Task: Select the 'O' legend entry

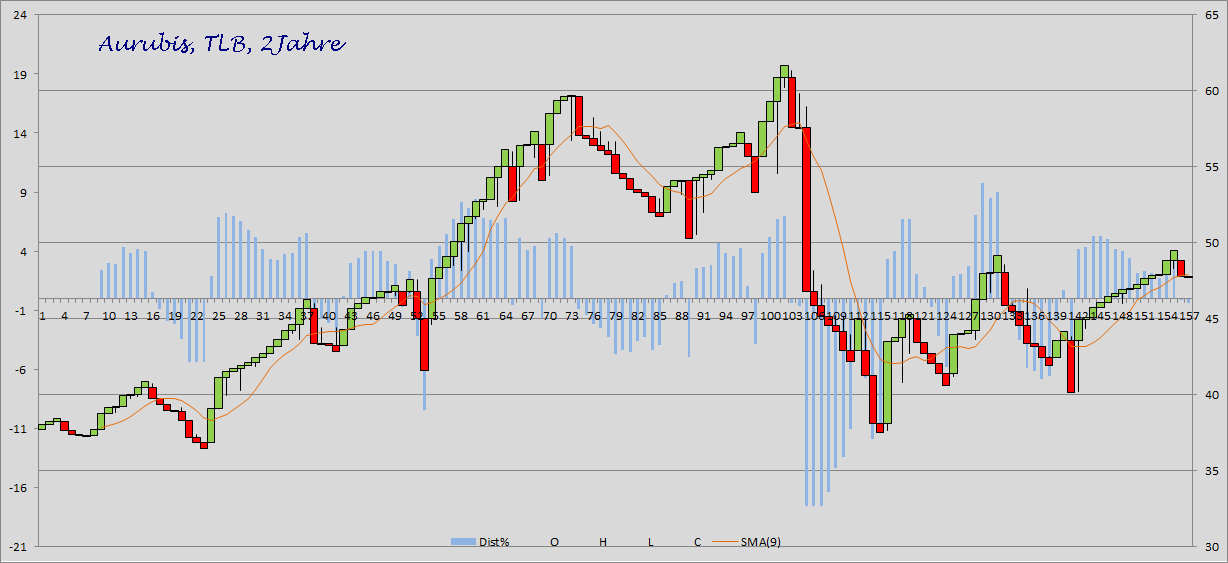Action: (554, 542)
